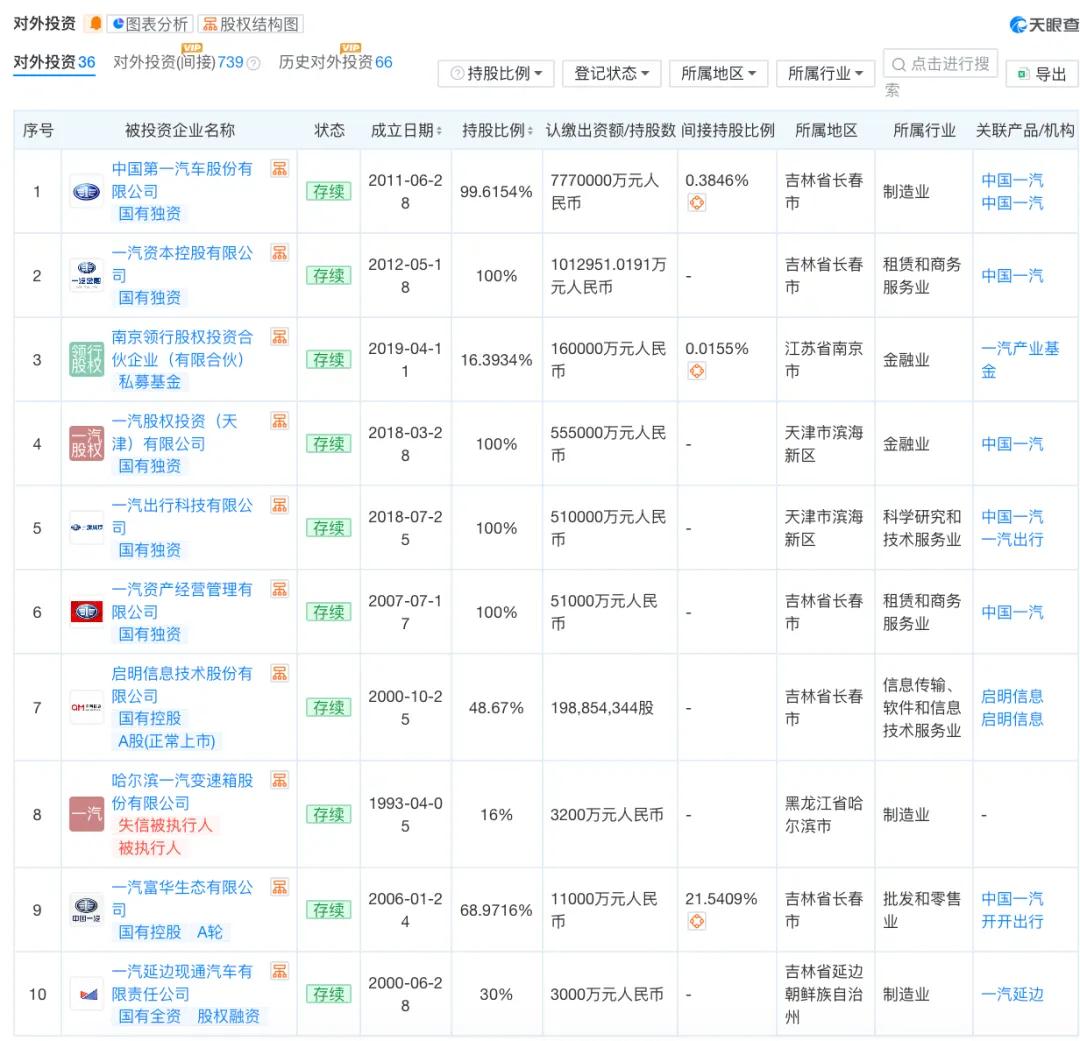The width and height of the screenshot is (1080, 1041).
Task: Open equity structure icon for 启明信息技术股份有限公司
Action: click(280, 673)
